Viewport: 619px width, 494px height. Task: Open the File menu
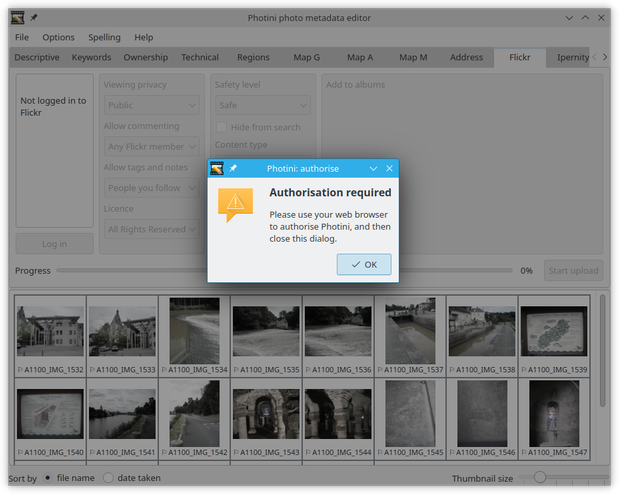pyautogui.click(x=22, y=37)
